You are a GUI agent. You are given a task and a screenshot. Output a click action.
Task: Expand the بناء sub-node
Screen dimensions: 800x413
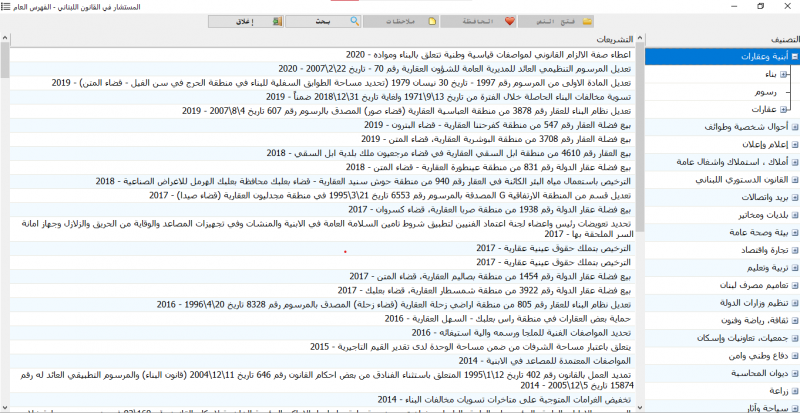783,75
